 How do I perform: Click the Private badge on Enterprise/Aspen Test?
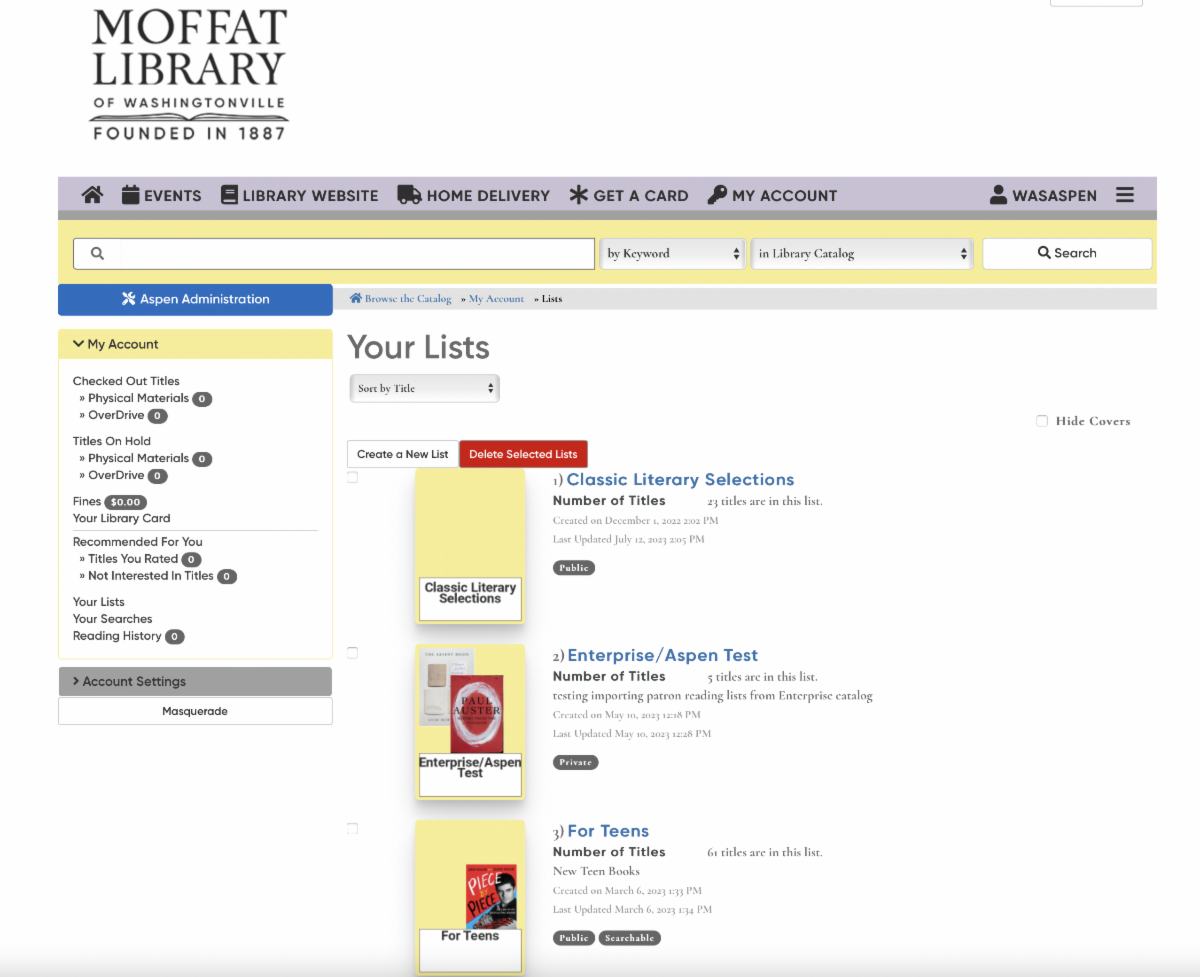click(576, 762)
